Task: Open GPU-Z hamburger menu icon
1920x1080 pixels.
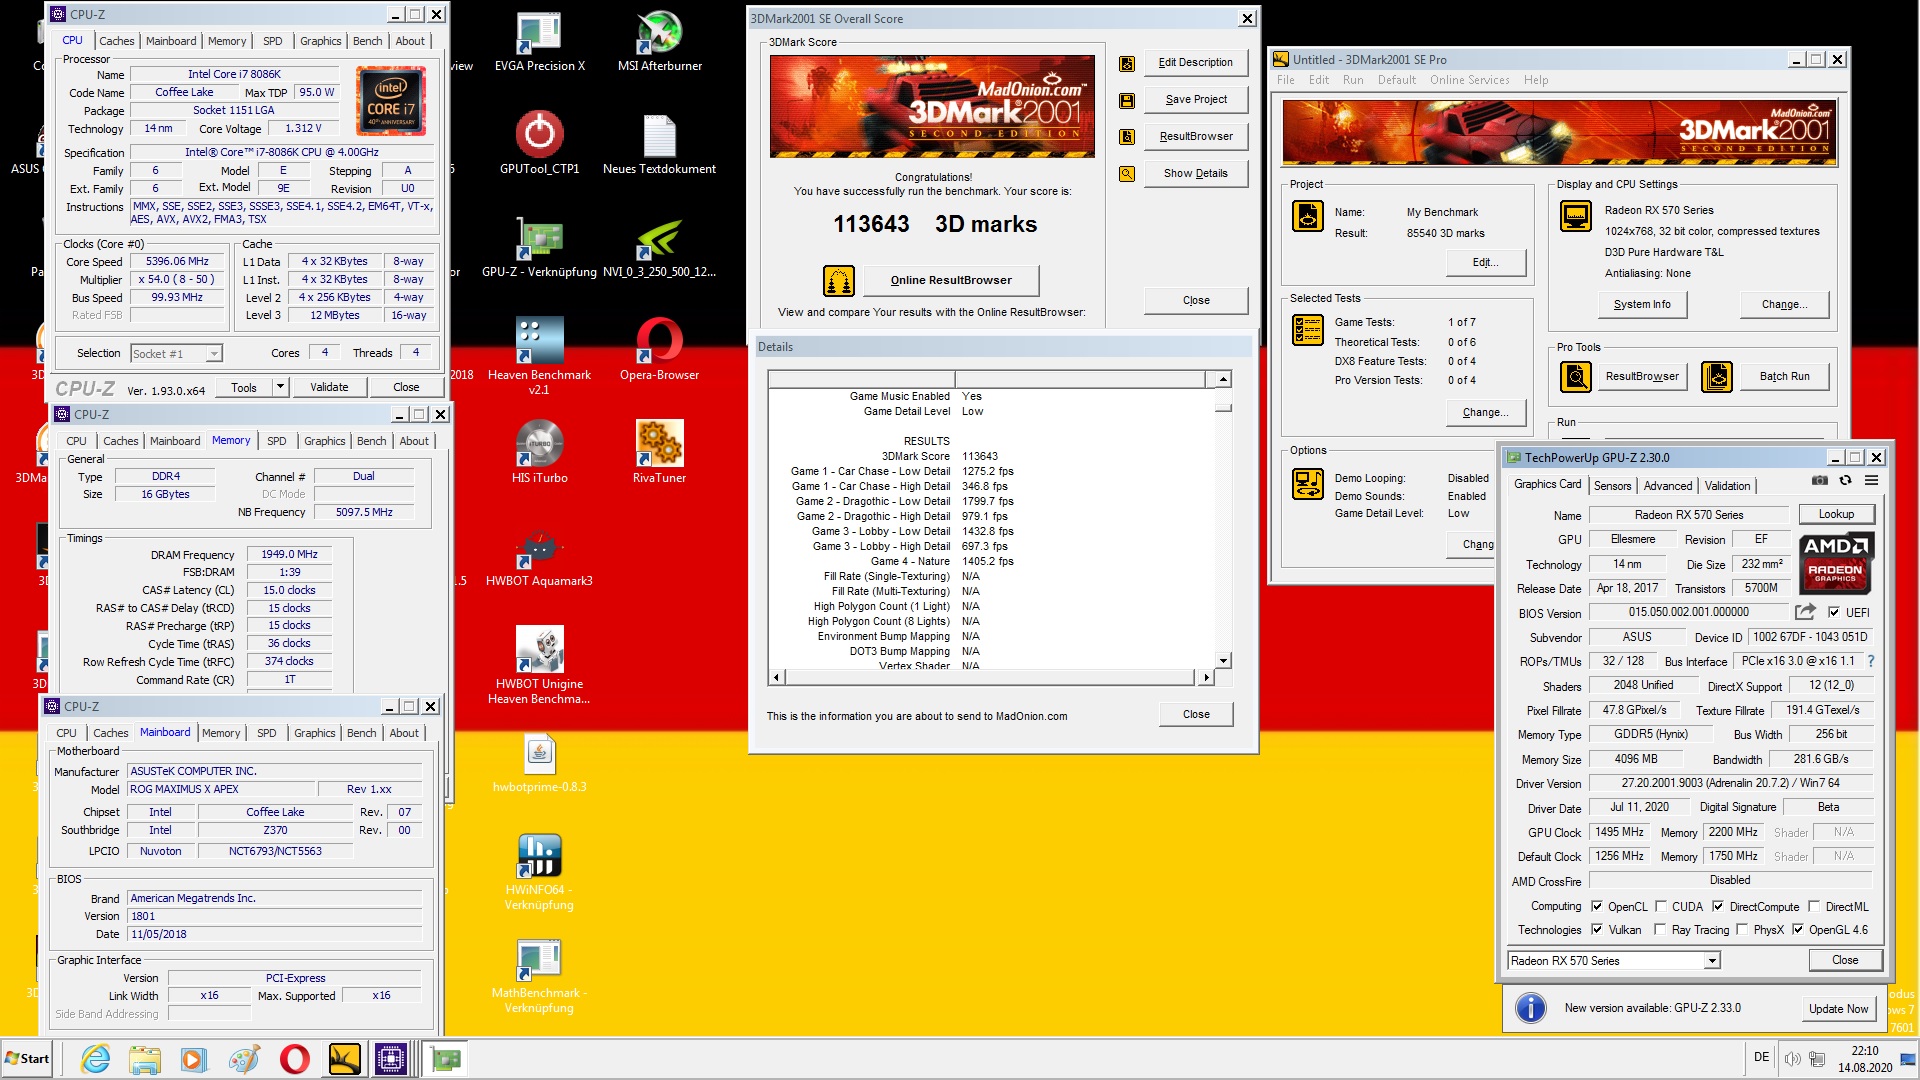Action: tap(1871, 481)
